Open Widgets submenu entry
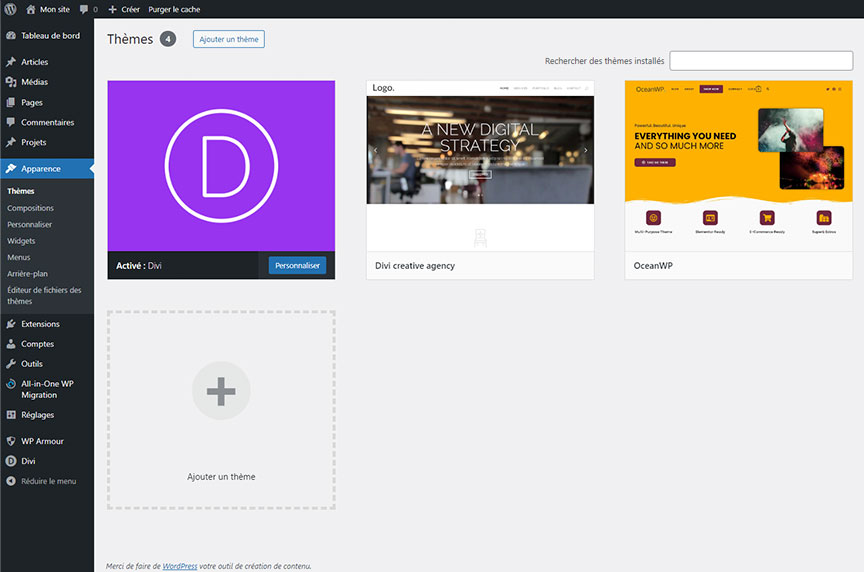This screenshot has width=864, height=572. pyautogui.click(x=21, y=241)
